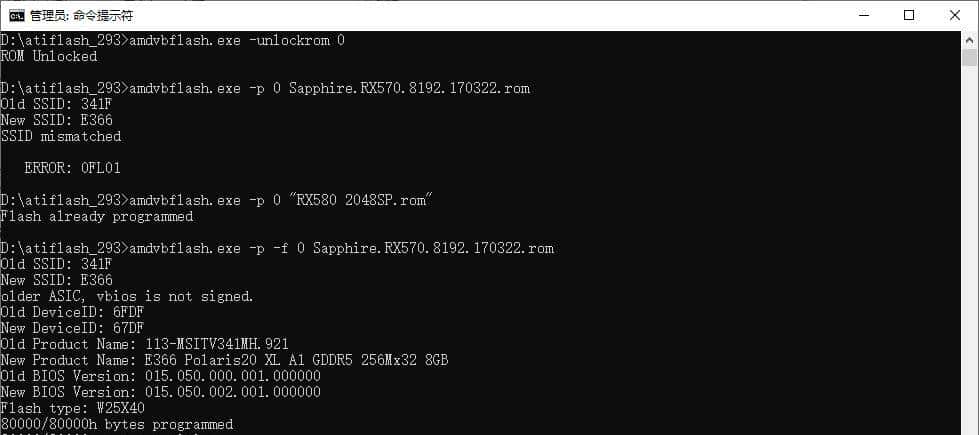Click the "older ASIC, vbios is not signed." line
The width and height of the screenshot is (979, 435).
point(127,296)
